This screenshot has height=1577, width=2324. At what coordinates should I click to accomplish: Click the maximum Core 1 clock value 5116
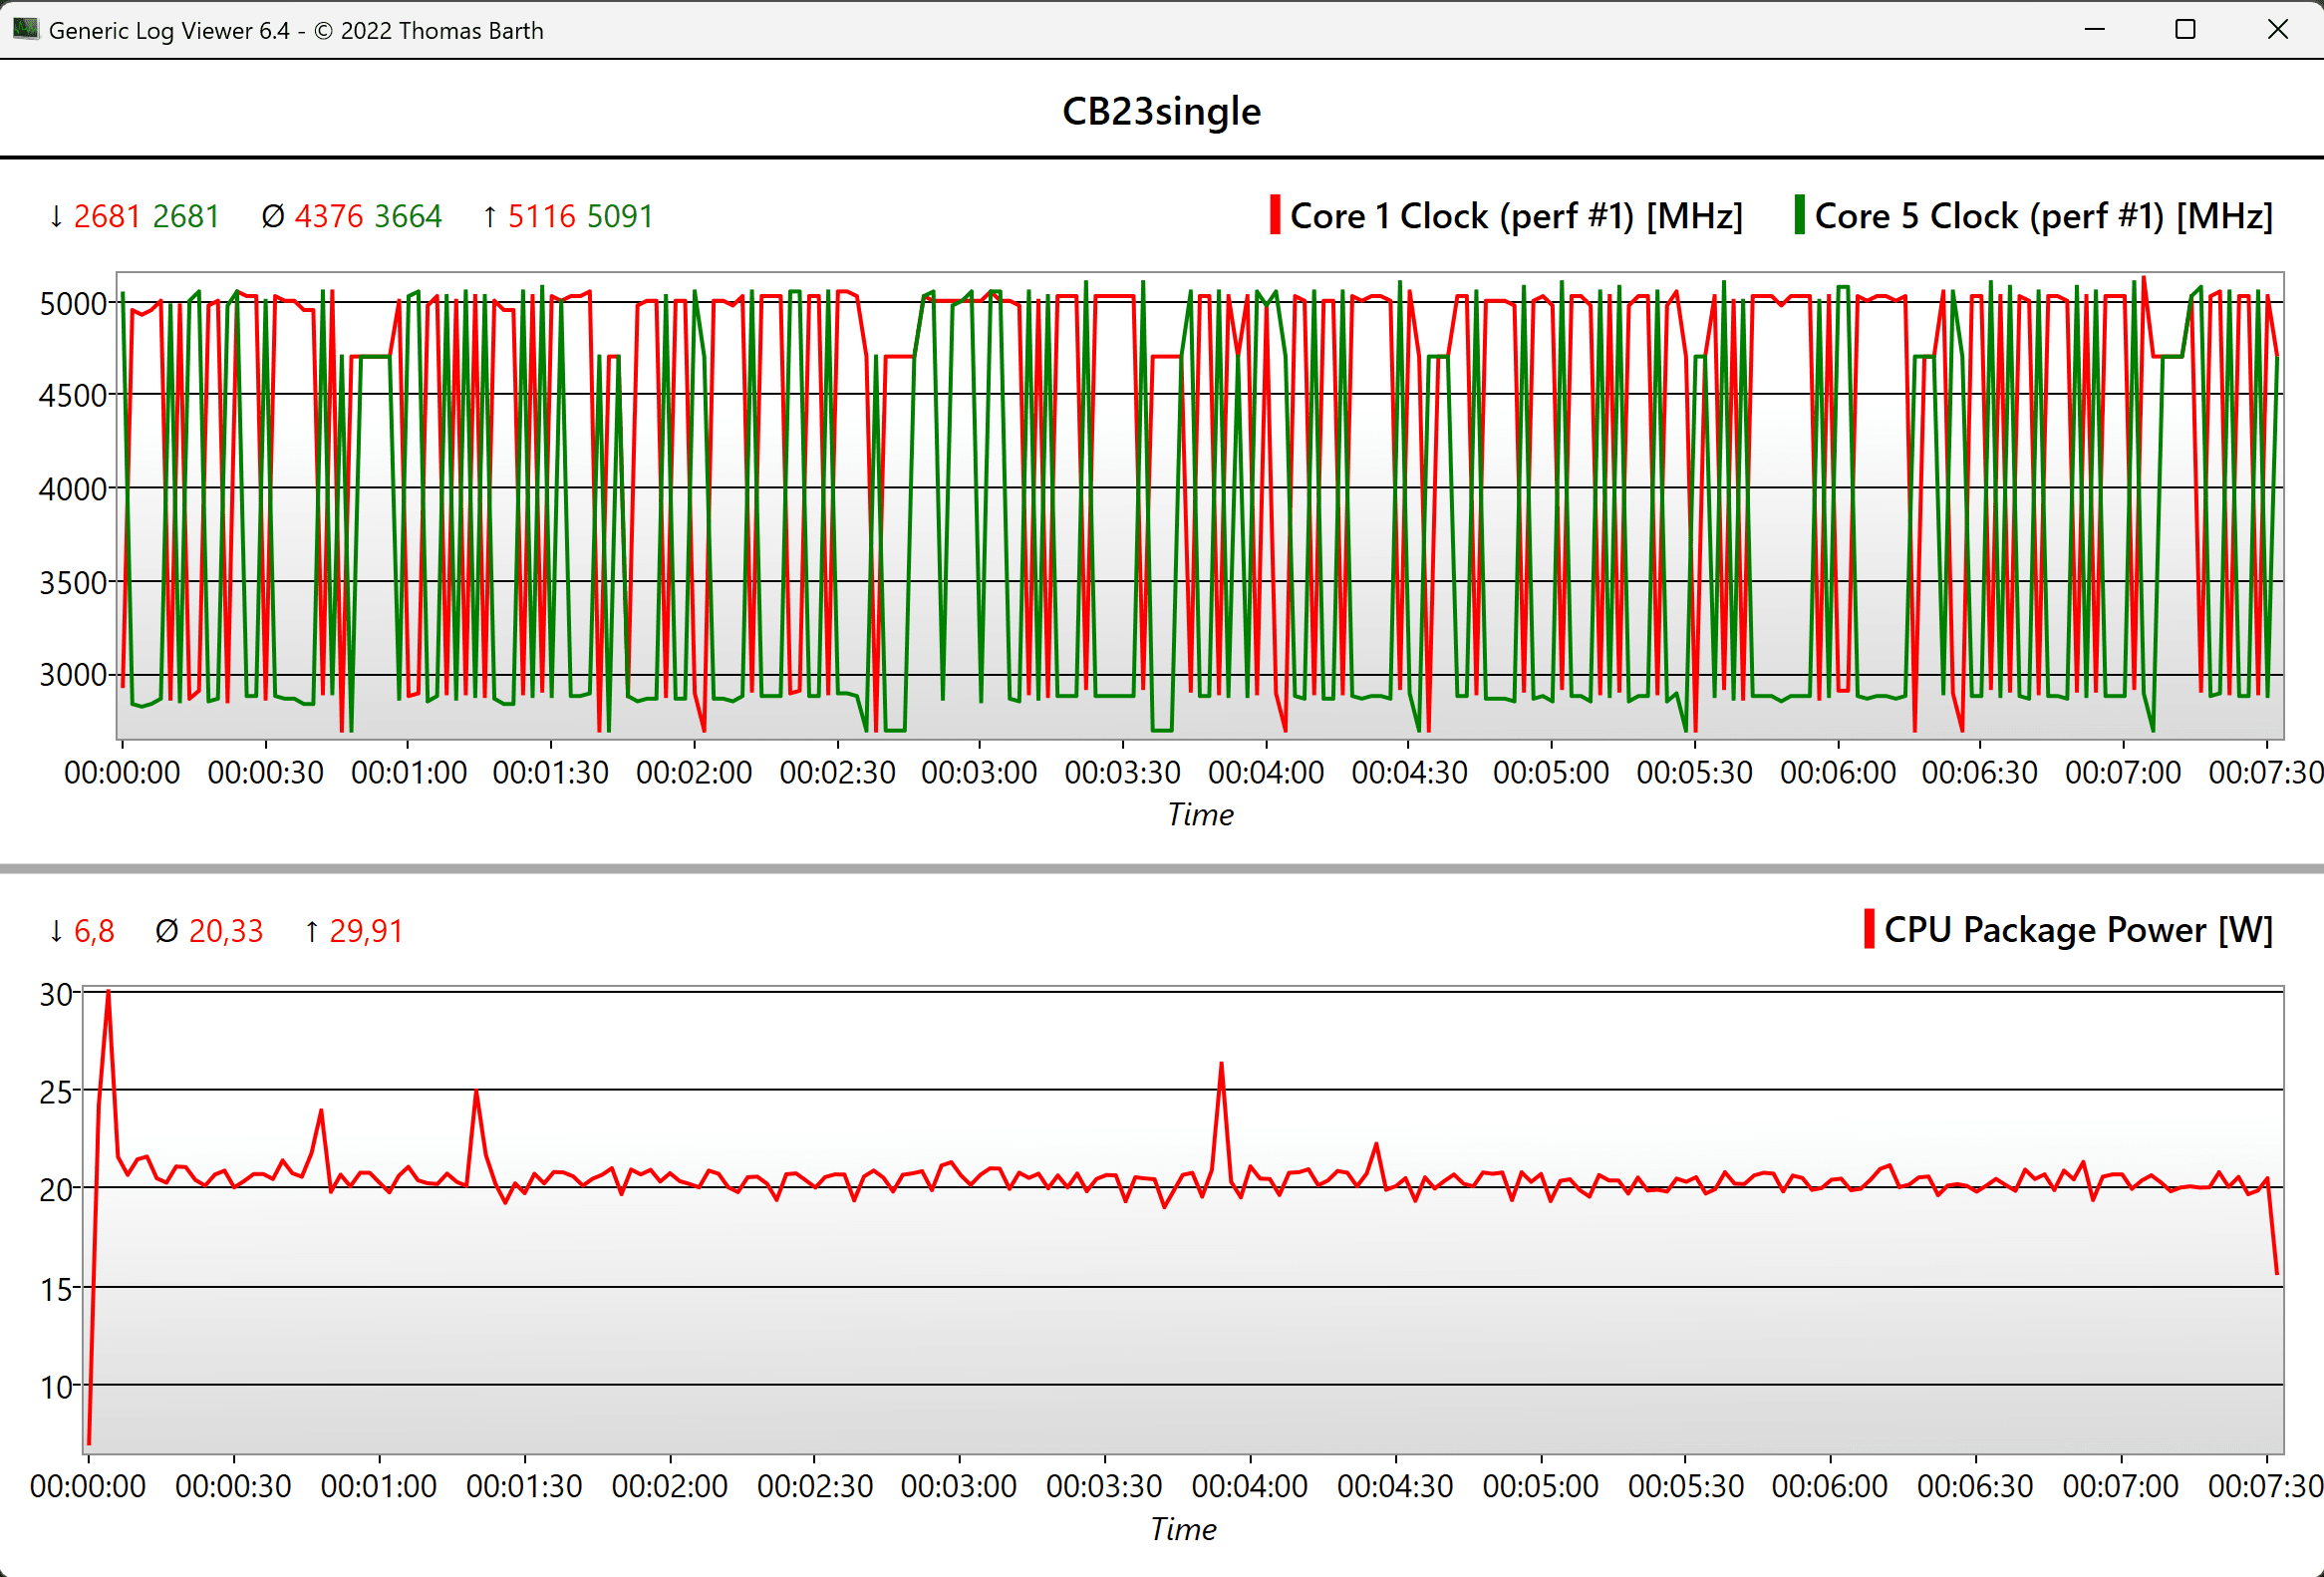click(541, 216)
